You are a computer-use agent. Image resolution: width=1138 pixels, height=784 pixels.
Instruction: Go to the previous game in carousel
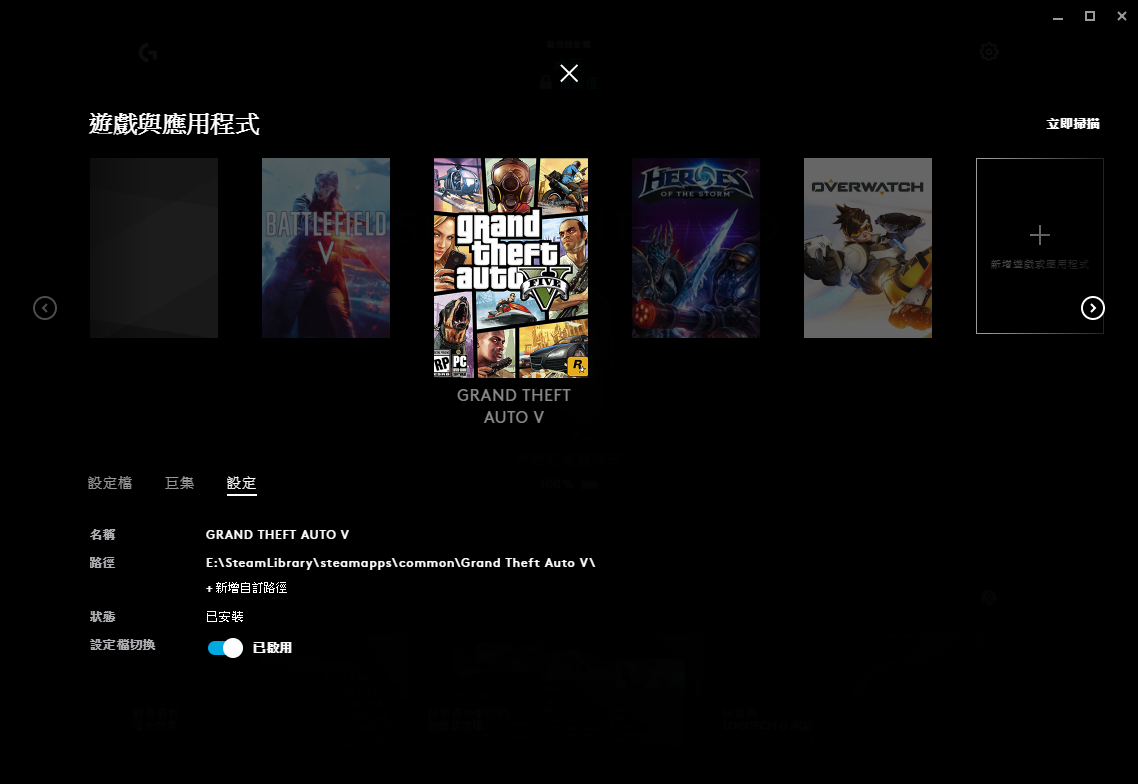tap(45, 308)
